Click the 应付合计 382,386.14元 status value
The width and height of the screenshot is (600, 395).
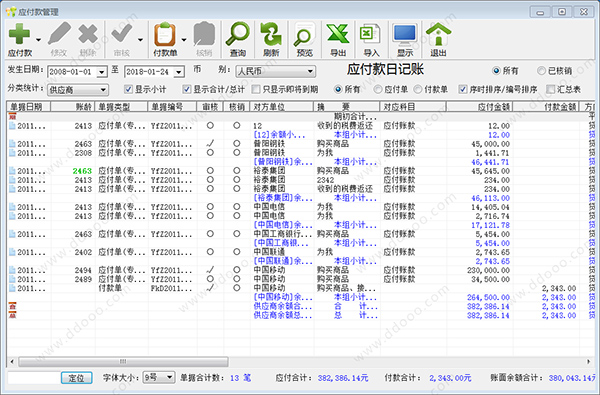click(342, 378)
